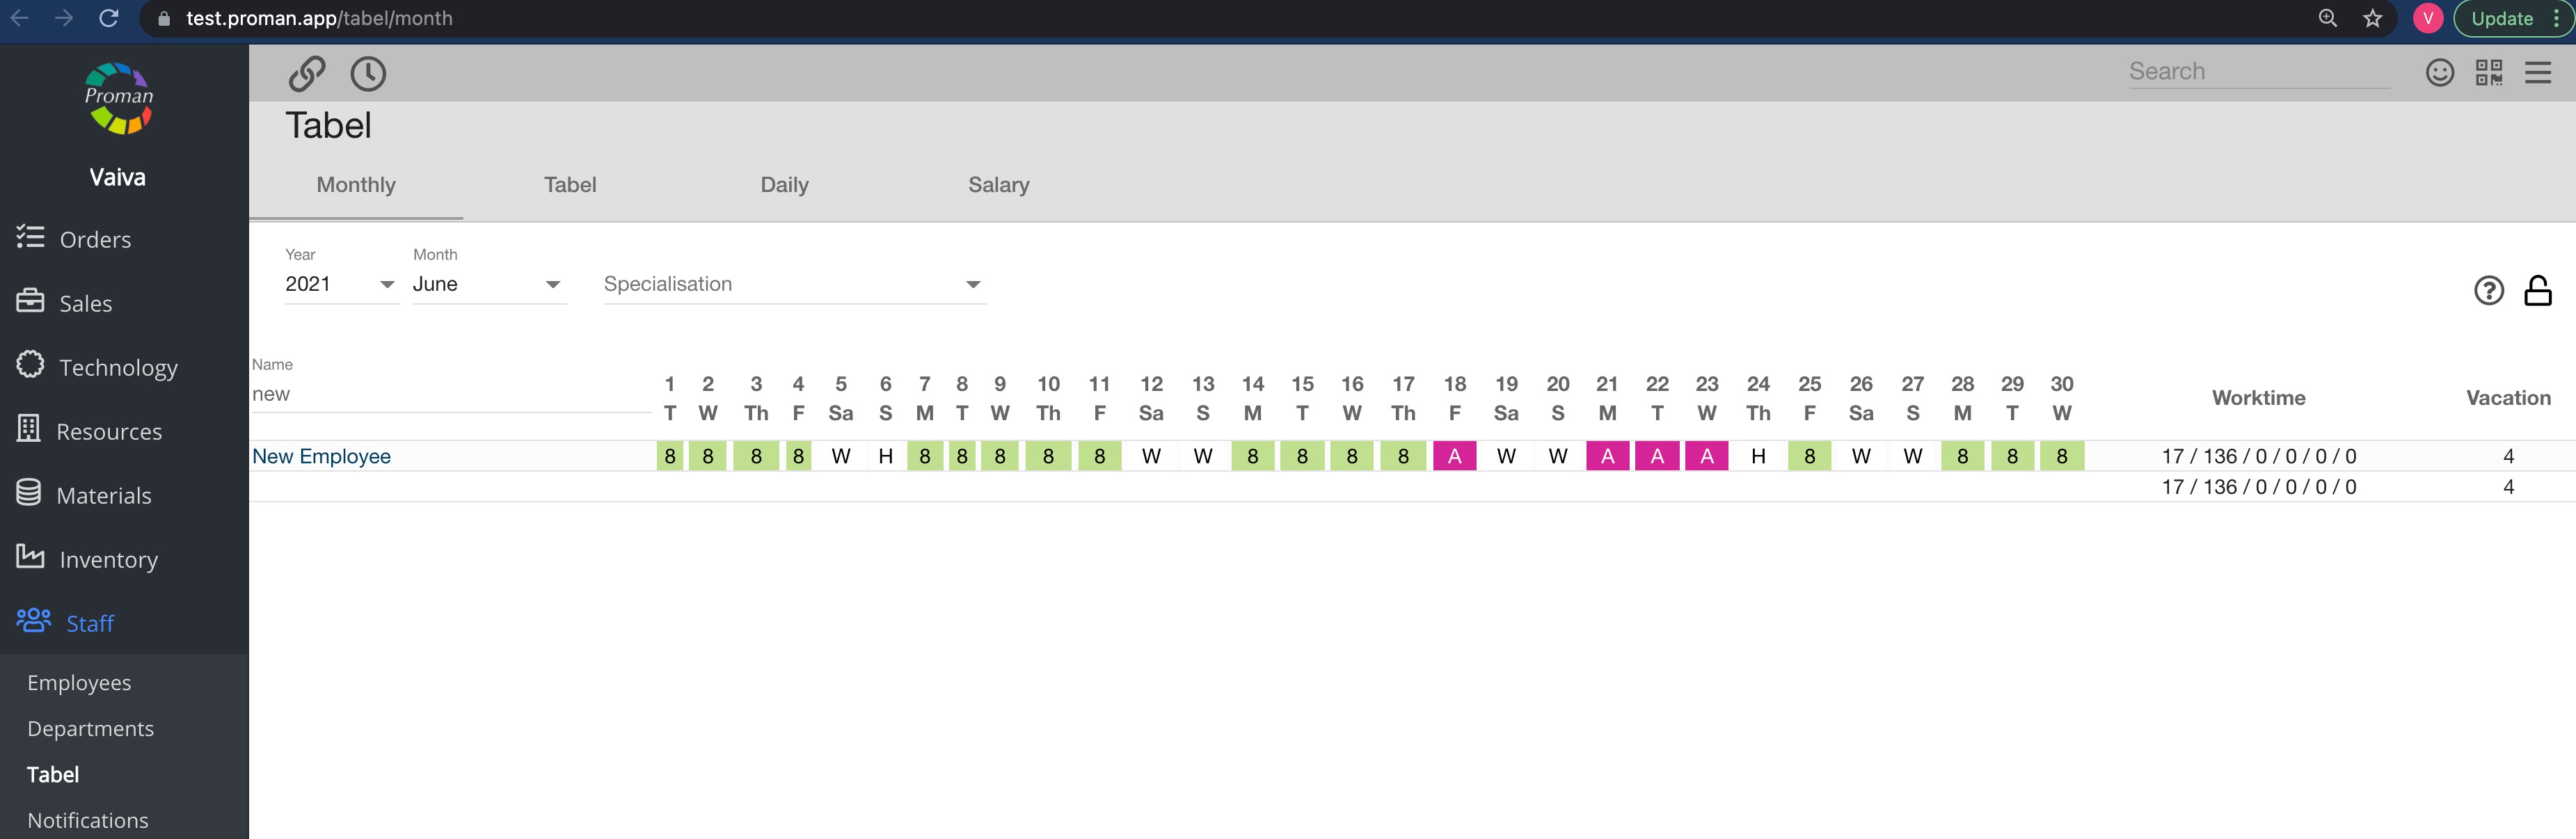Click the help question mark icon
Viewport: 2576px width, 839px height.
(x=2488, y=290)
